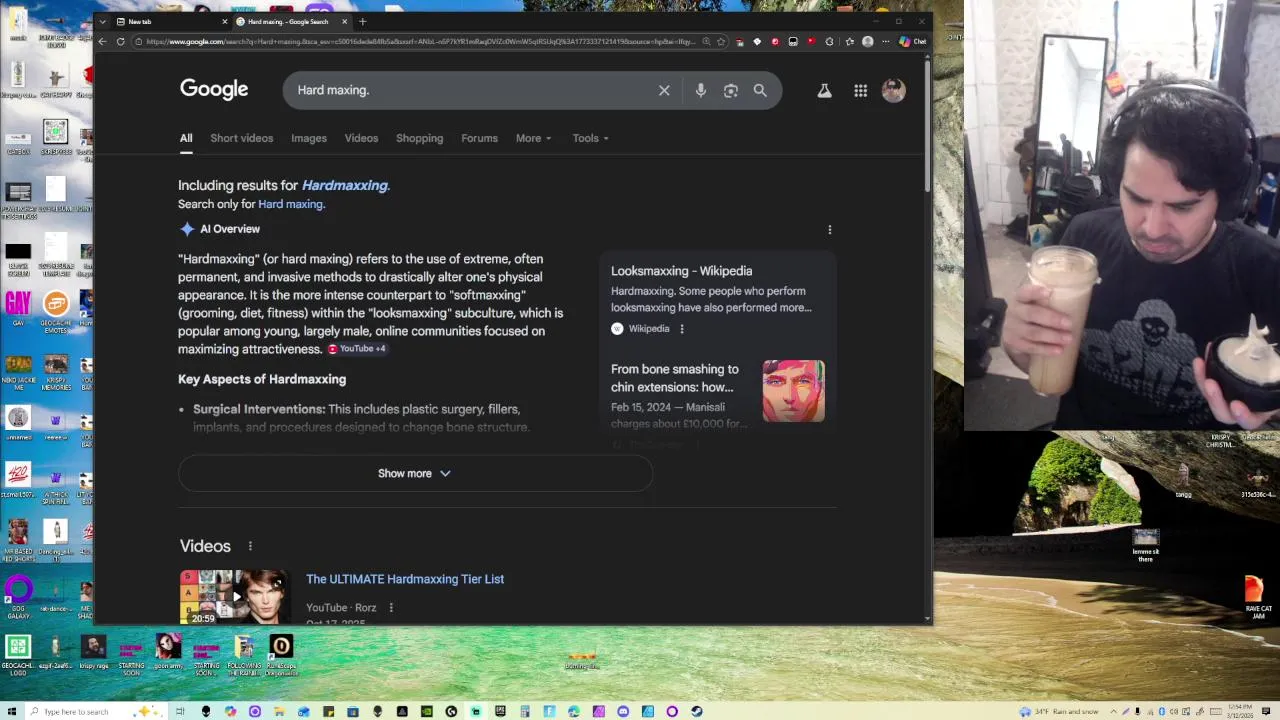Open the browser Chat copilot button
The height and width of the screenshot is (720, 1280).
[913, 41]
